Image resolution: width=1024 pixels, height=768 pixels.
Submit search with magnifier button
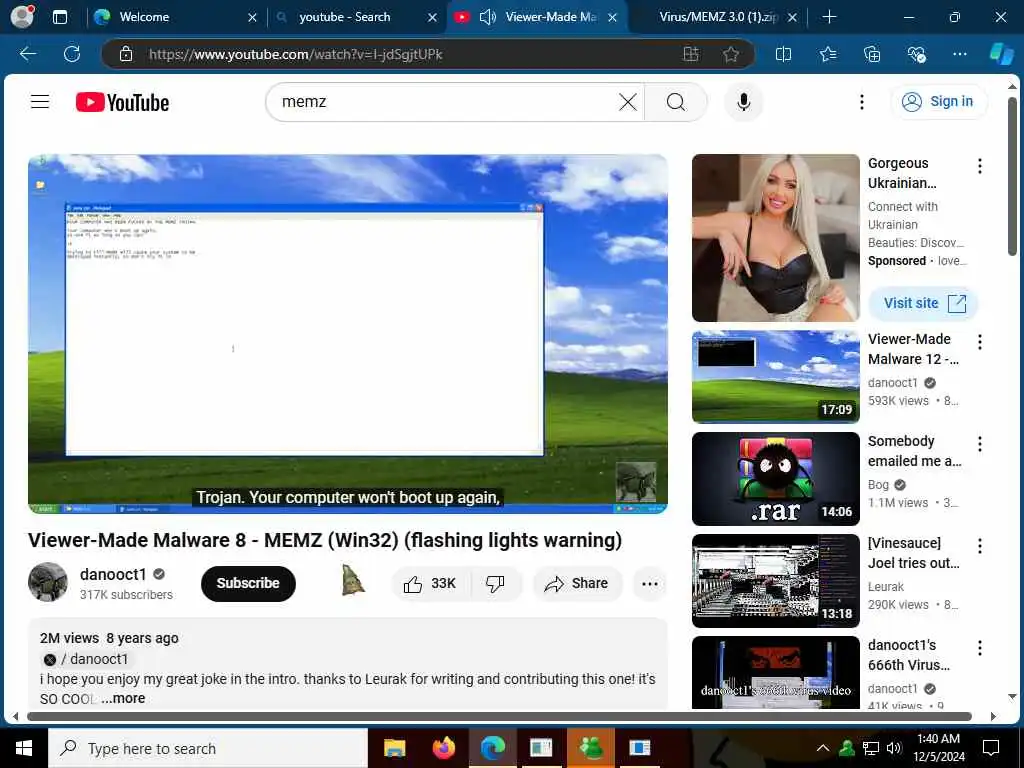click(676, 102)
